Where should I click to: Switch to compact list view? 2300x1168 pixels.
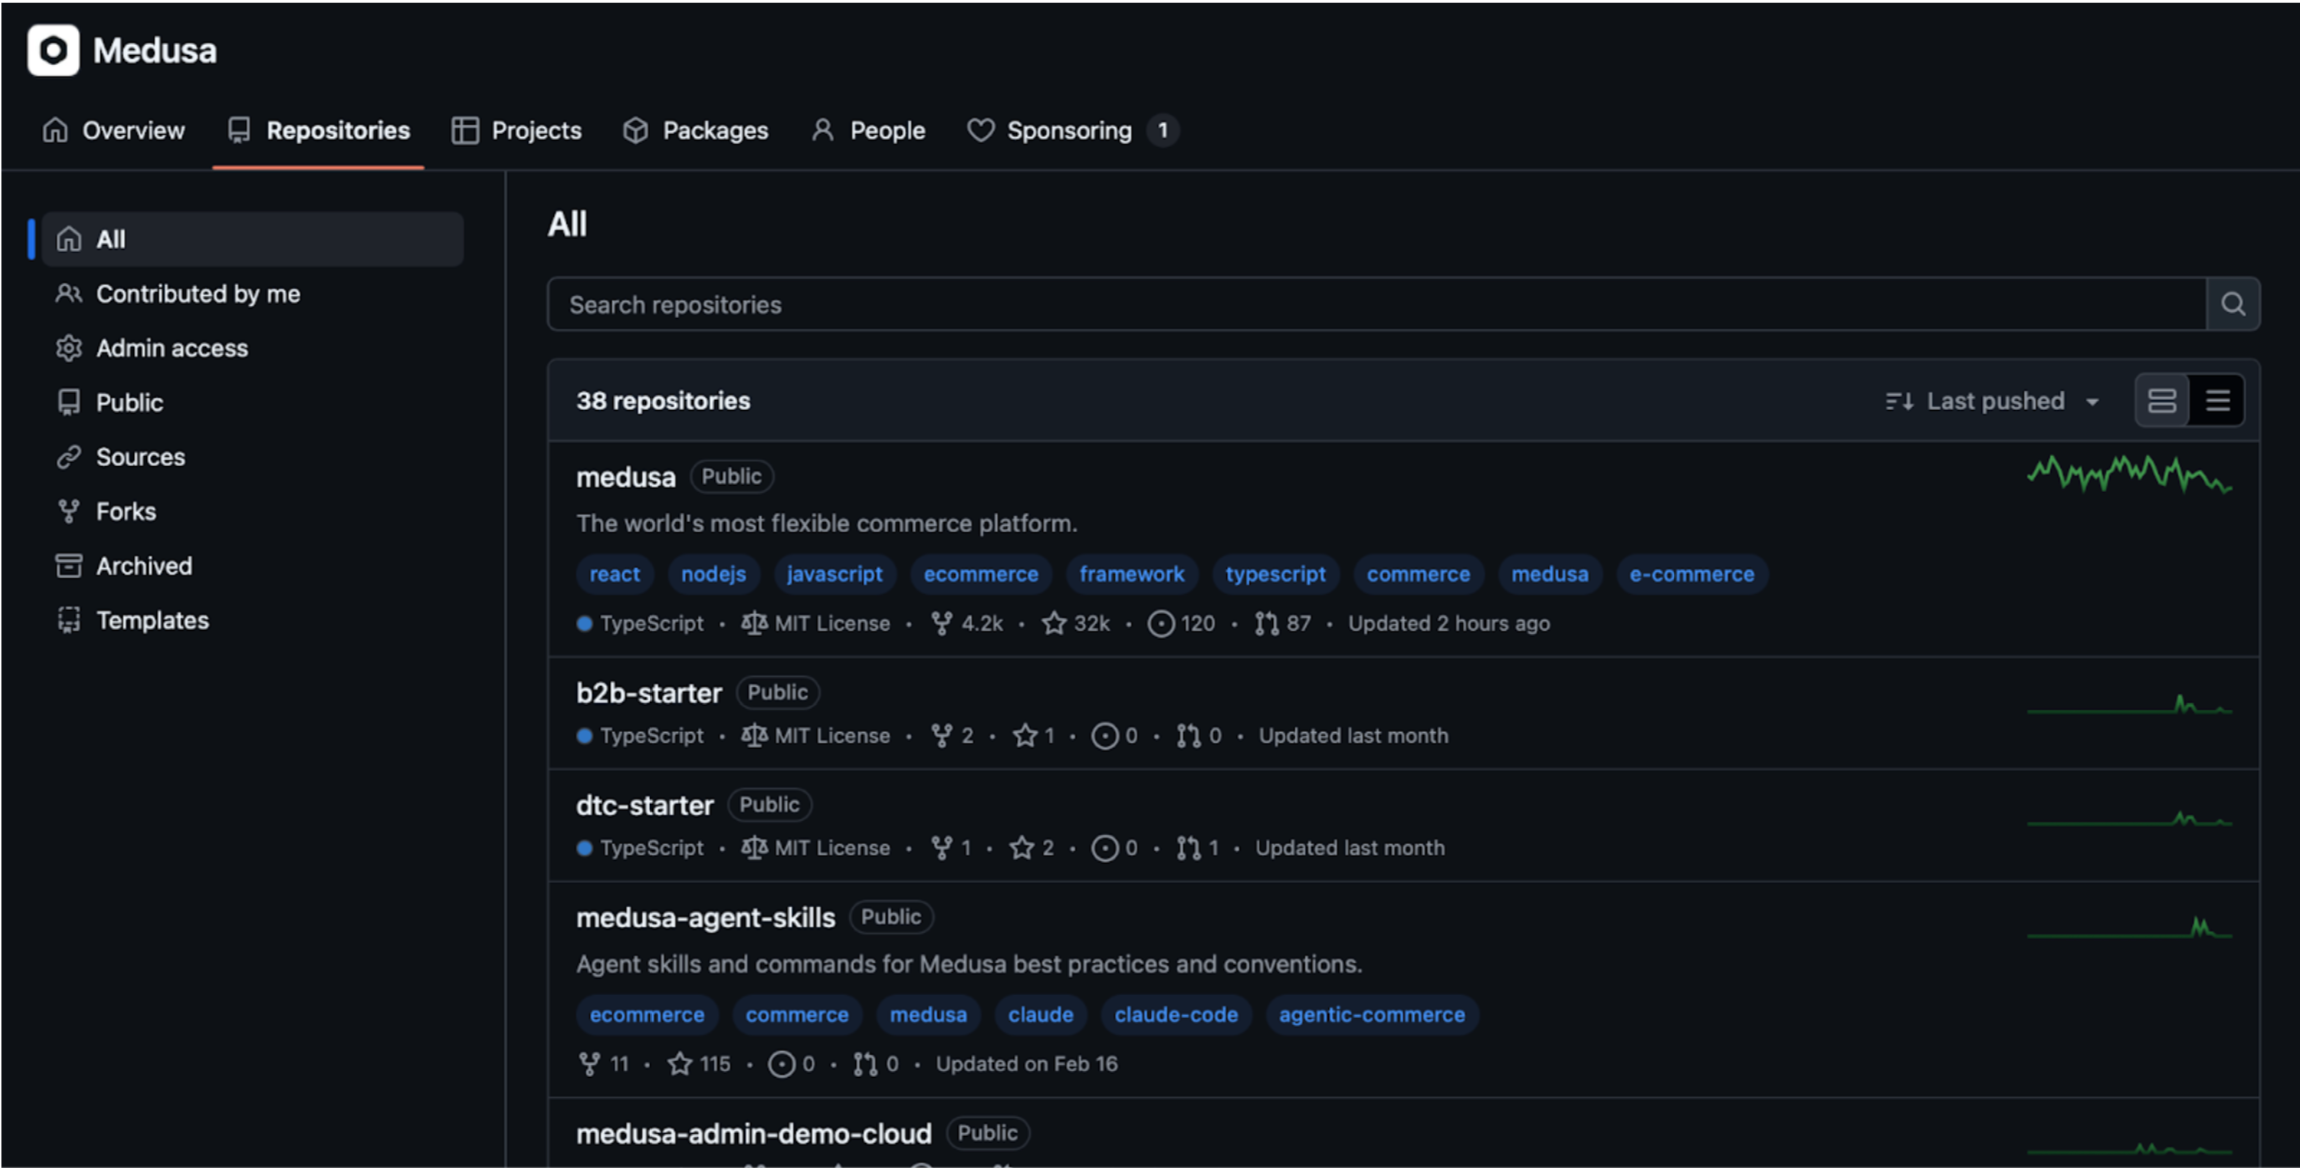point(2217,400)
